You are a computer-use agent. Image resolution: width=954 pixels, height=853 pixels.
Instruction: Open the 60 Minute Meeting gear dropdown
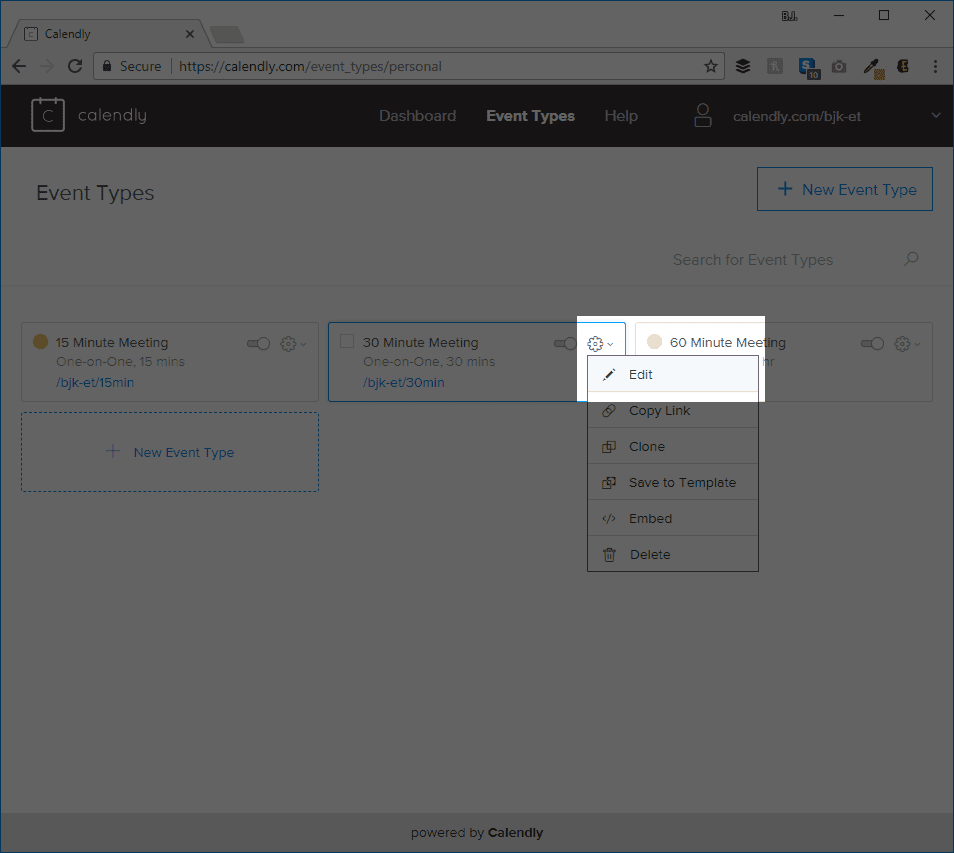[x=907, y=344]
